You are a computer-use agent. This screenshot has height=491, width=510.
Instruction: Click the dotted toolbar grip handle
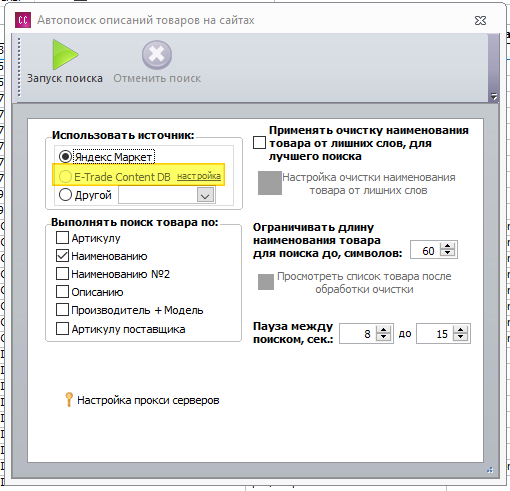[19, 68]
